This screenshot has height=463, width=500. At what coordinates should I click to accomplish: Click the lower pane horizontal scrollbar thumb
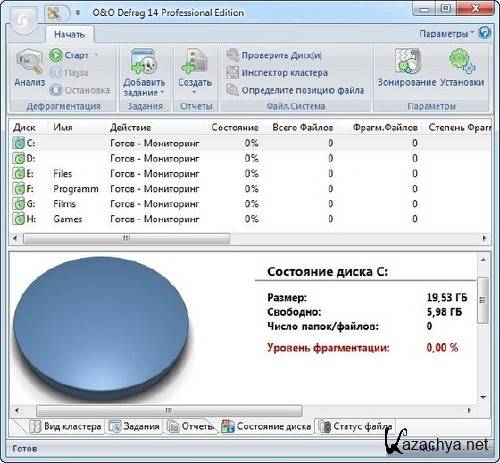pos(169,410)
